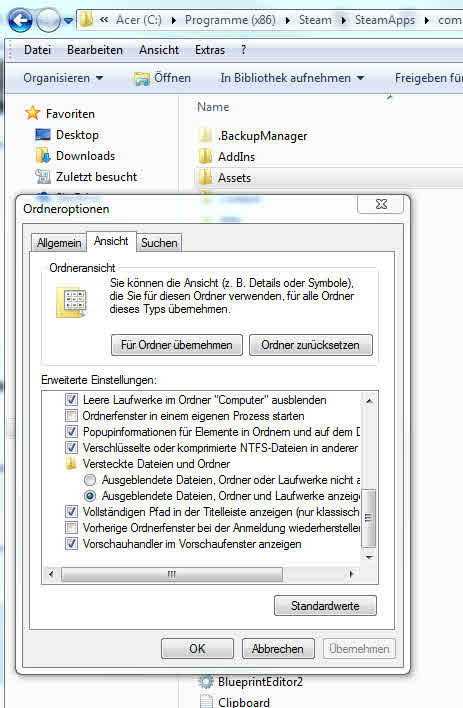This screenshot has height=708, width=463.
Task: Click the Explorer forward arrow button
Action: coord(48,20)
